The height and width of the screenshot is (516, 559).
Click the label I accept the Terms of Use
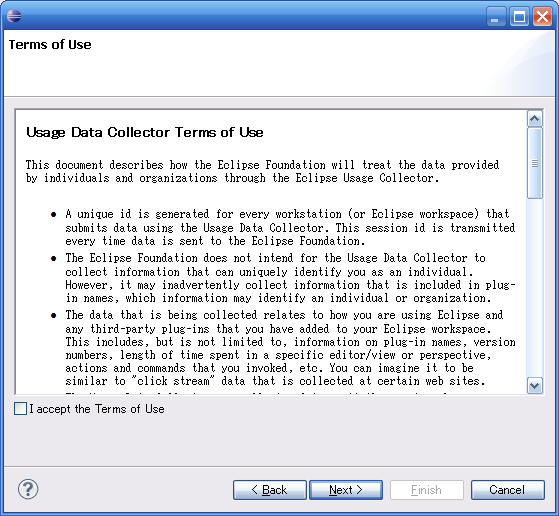coord(97,409)
